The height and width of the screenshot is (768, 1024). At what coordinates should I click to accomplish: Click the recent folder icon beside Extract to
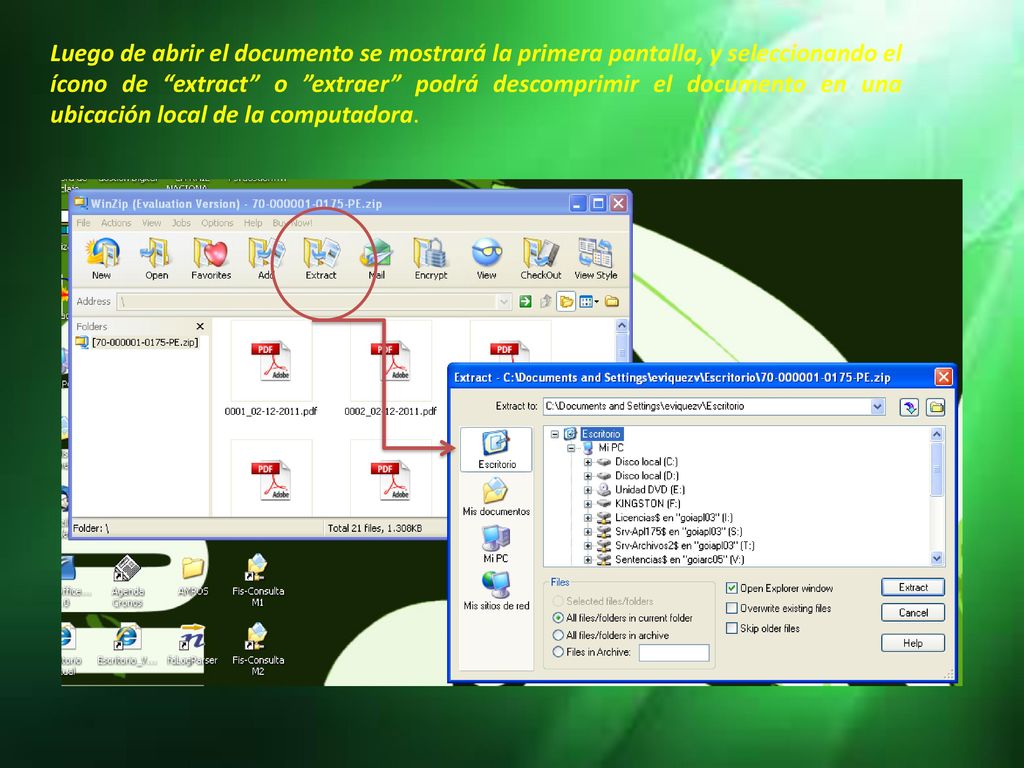(909, 408)
